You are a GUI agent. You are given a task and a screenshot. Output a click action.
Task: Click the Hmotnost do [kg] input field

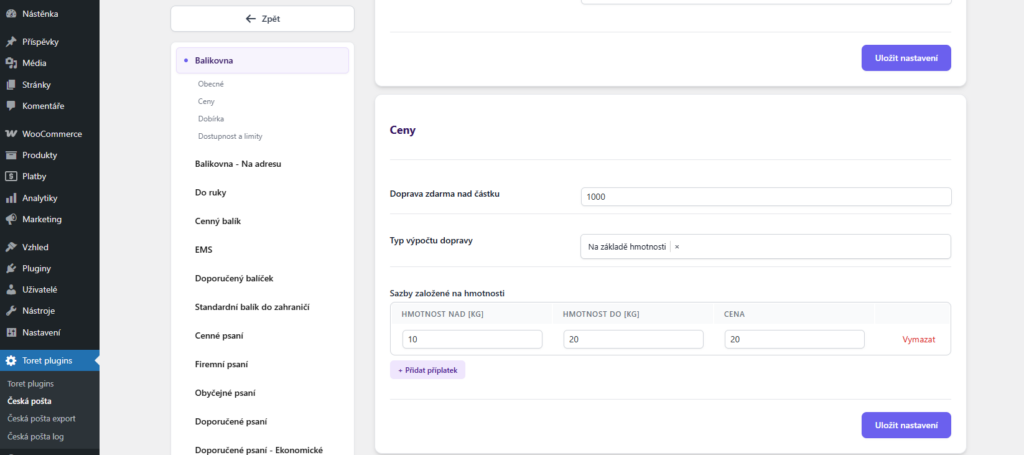[631, 340]
